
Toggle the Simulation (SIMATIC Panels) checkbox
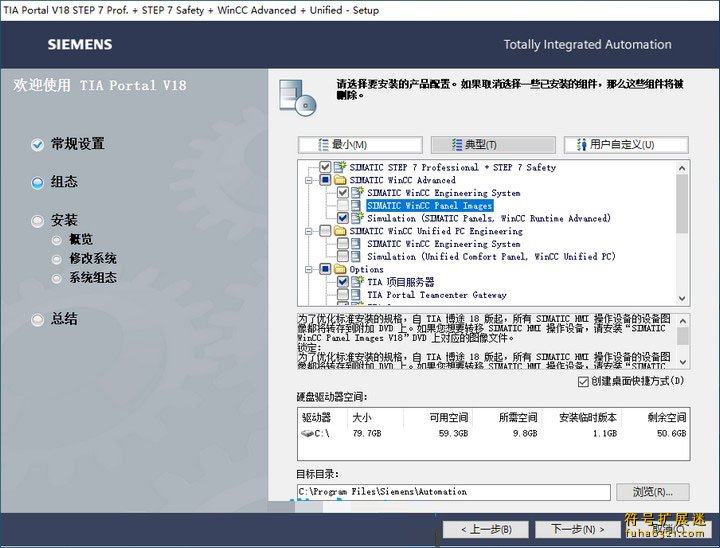pos(343,218)
